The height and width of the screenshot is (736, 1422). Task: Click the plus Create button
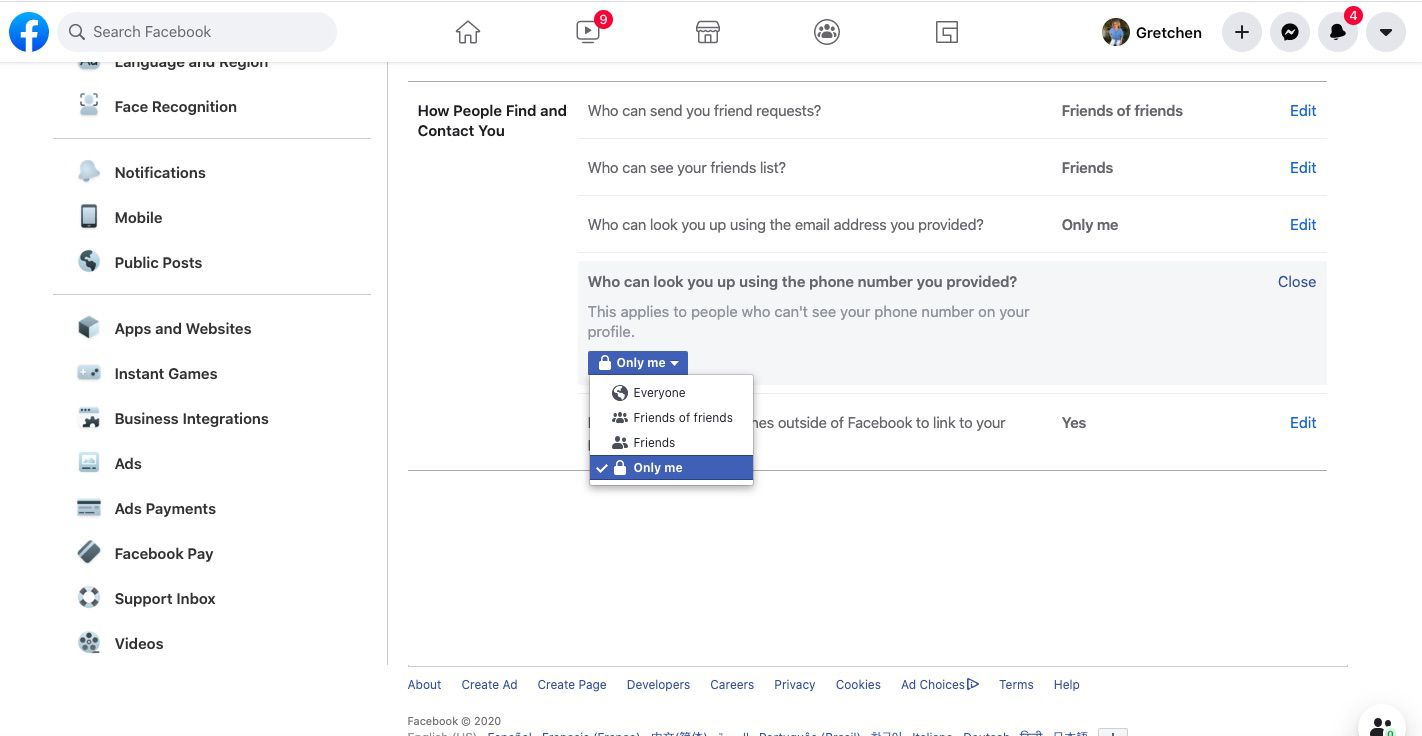1242,32
